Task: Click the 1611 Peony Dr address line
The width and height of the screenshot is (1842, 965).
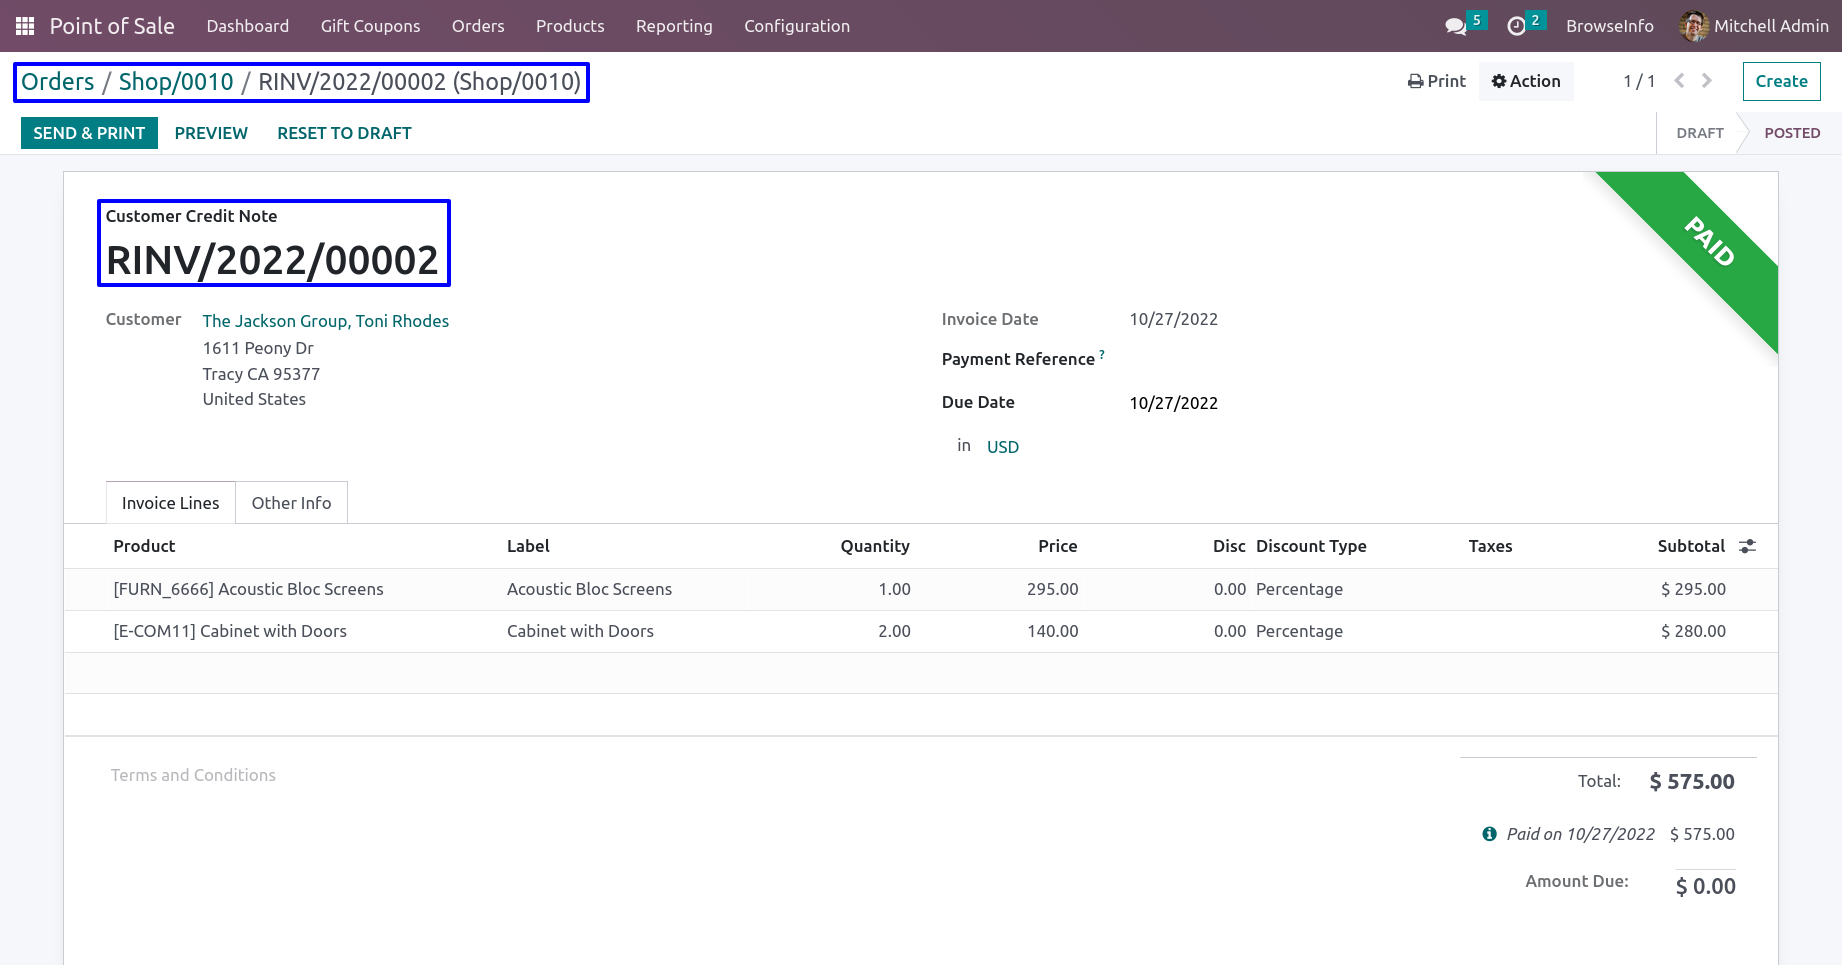Action: click(258, 348)
